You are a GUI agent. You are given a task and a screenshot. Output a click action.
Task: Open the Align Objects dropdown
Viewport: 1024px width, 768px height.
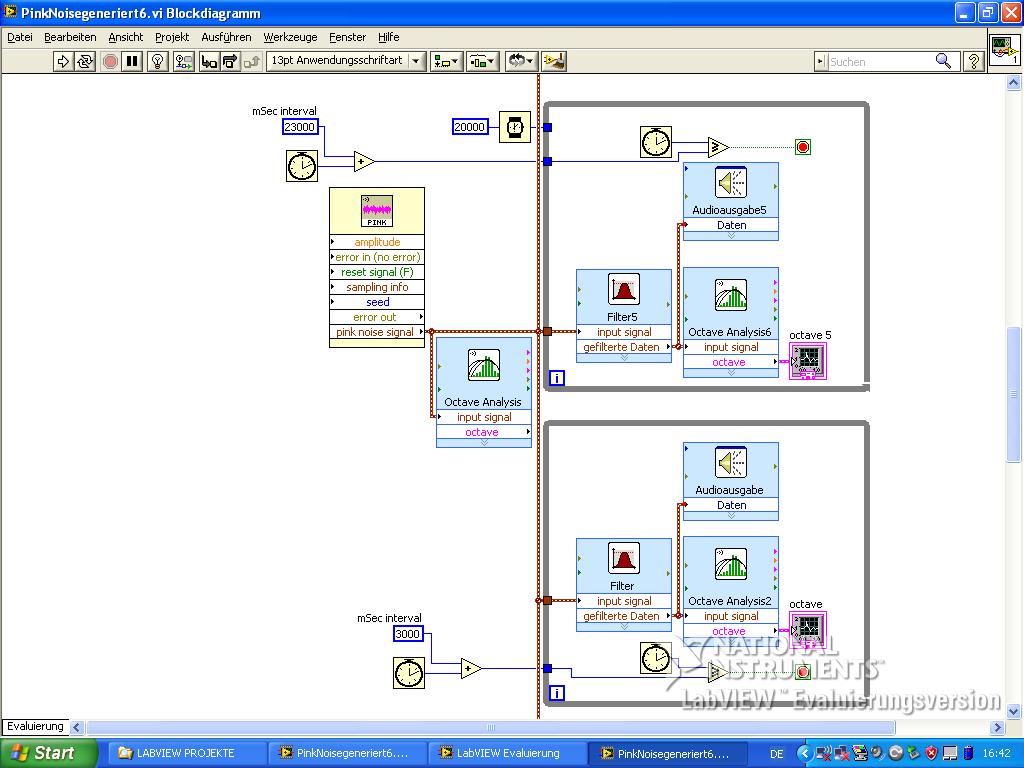tap(446, 61)
